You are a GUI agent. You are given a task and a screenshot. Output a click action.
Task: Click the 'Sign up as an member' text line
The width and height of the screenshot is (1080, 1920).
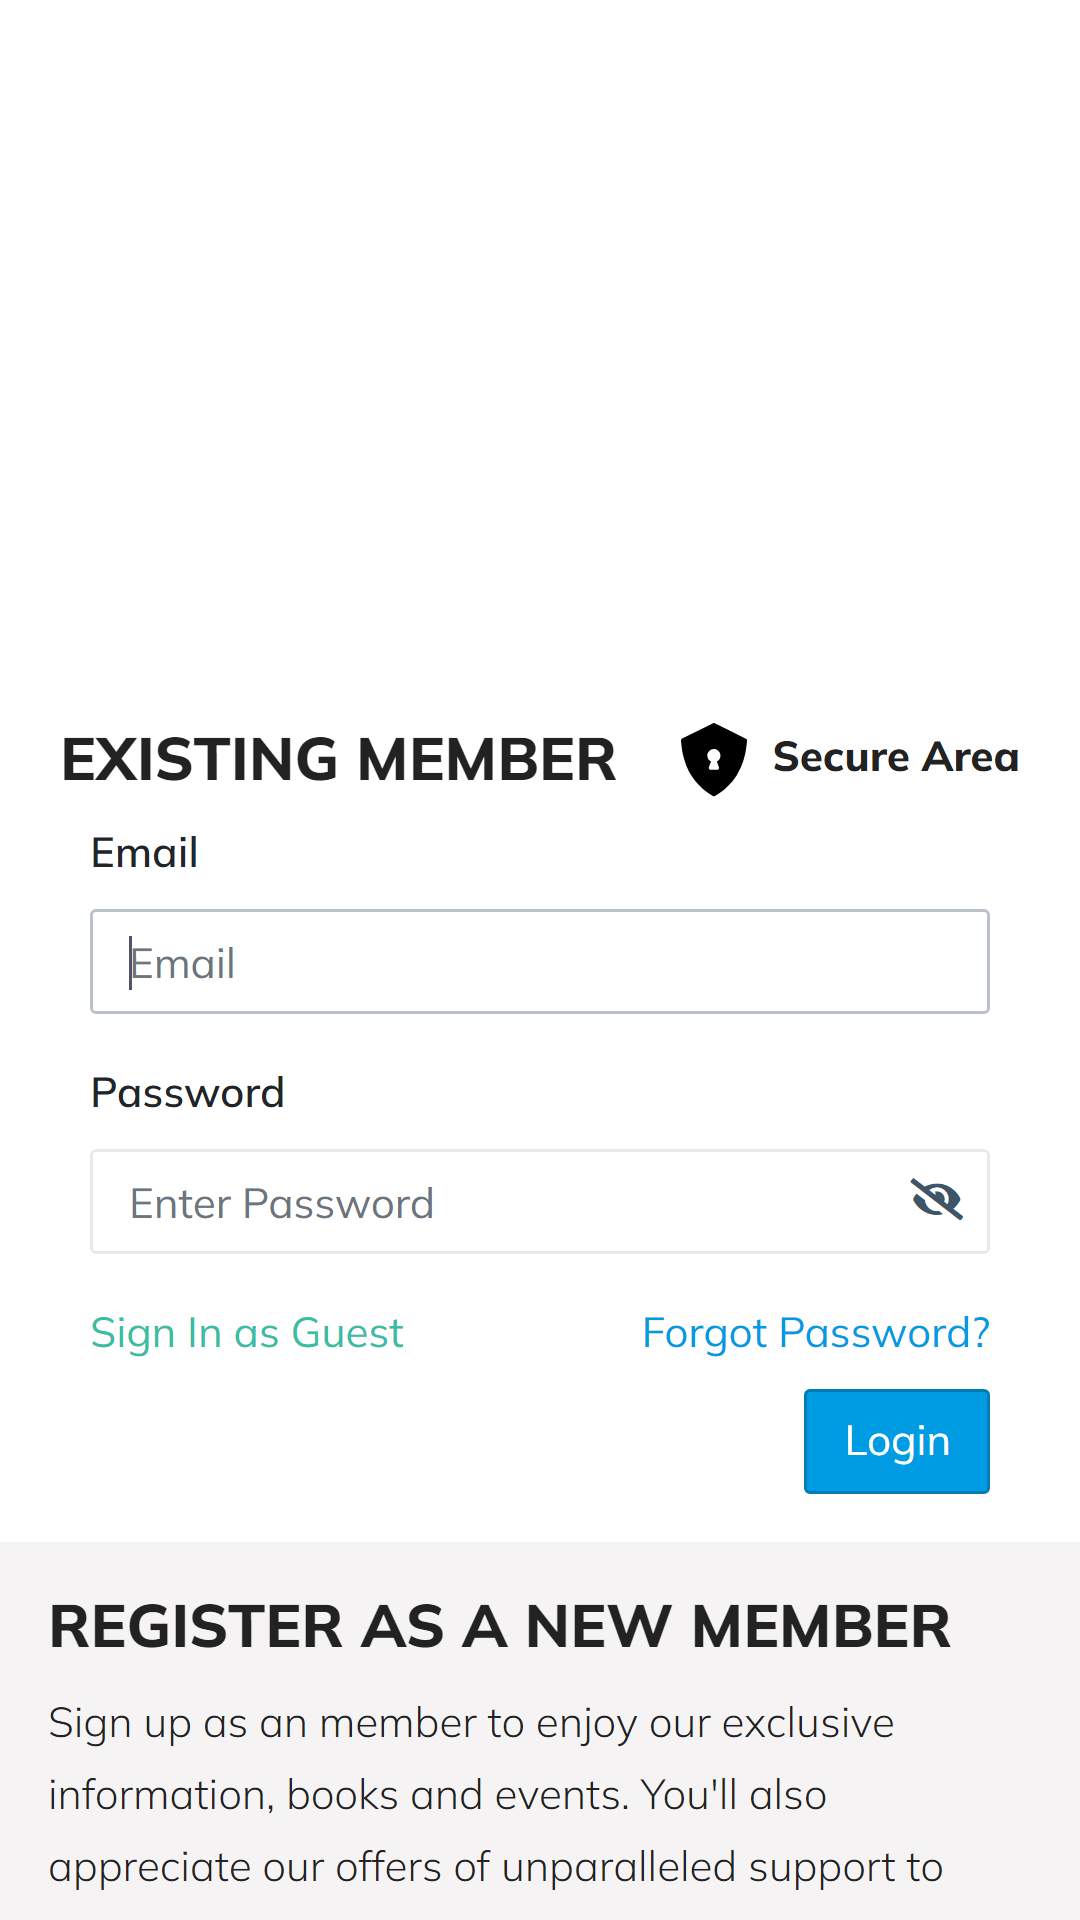coord(471,1724)
